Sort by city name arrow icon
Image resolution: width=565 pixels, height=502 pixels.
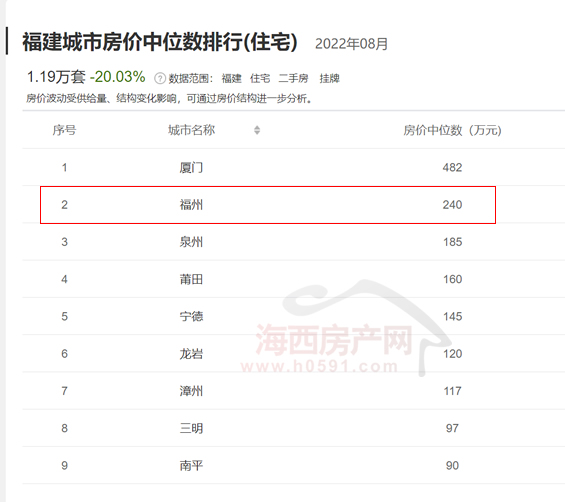[x=257, y=130]
